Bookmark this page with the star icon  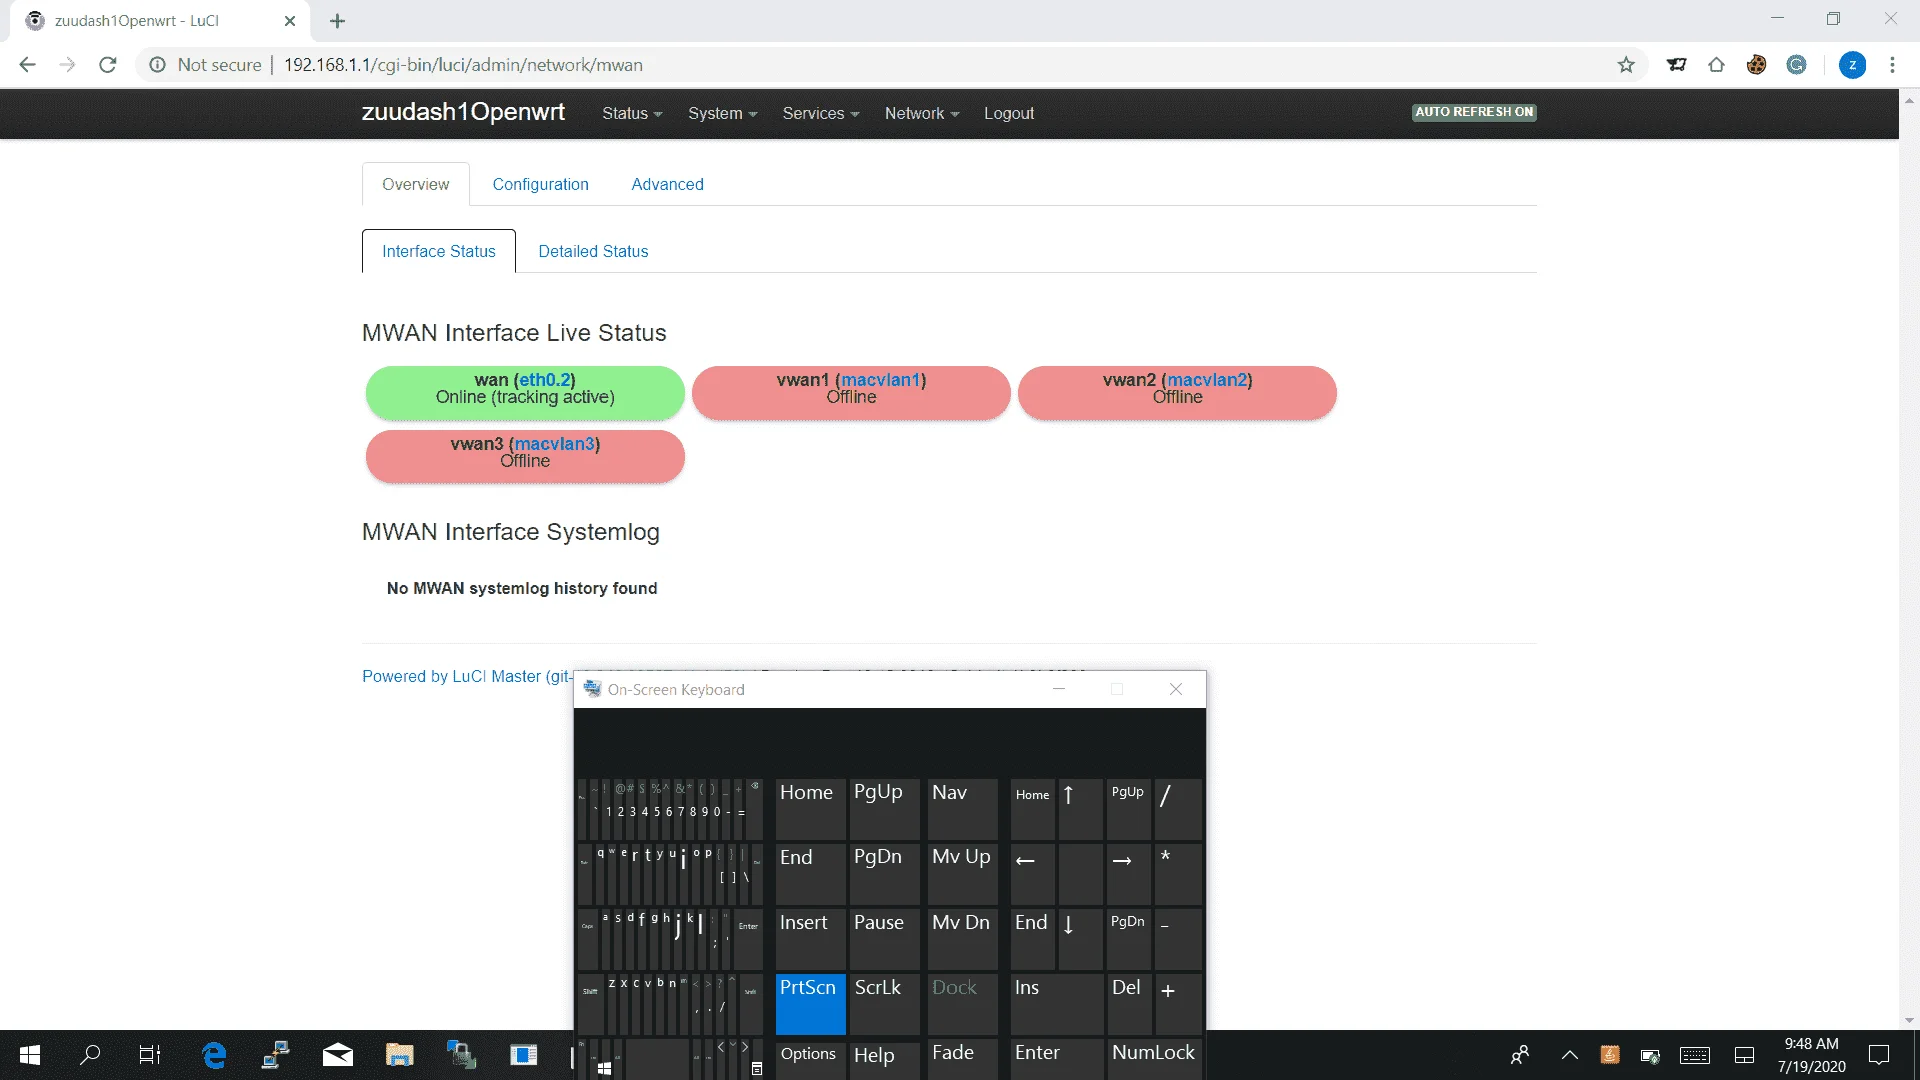(1626, 65)
